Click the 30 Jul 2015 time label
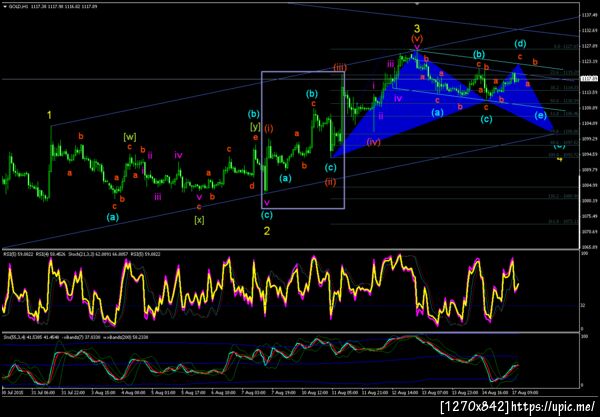 (x=12, y=393)
